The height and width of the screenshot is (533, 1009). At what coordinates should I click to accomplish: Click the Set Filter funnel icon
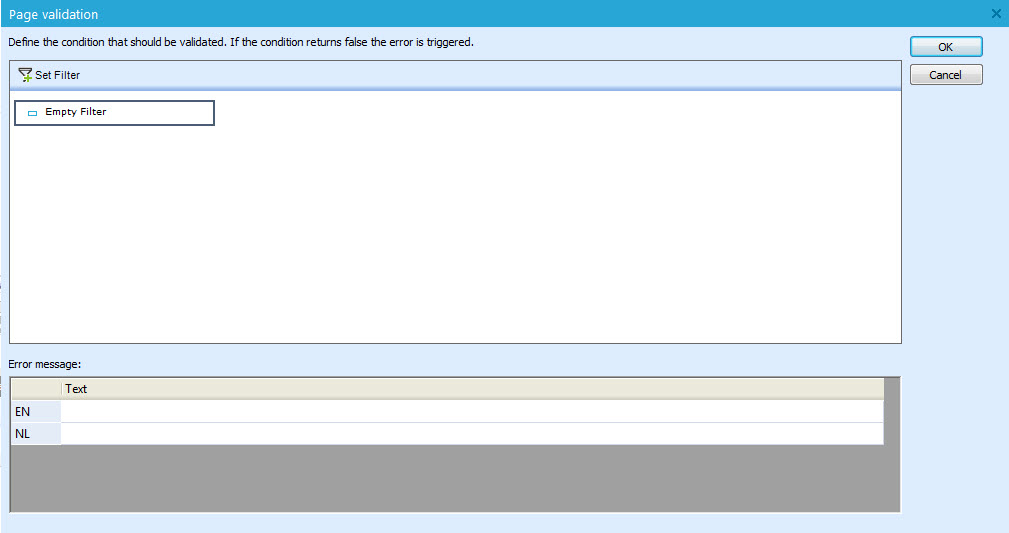click(x=25, y=75)
